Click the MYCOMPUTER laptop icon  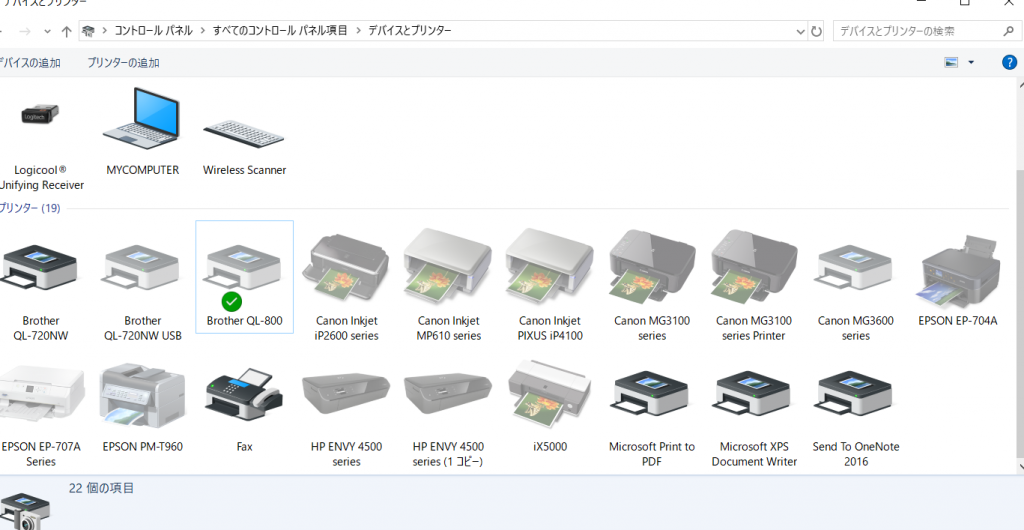(142, 120)
